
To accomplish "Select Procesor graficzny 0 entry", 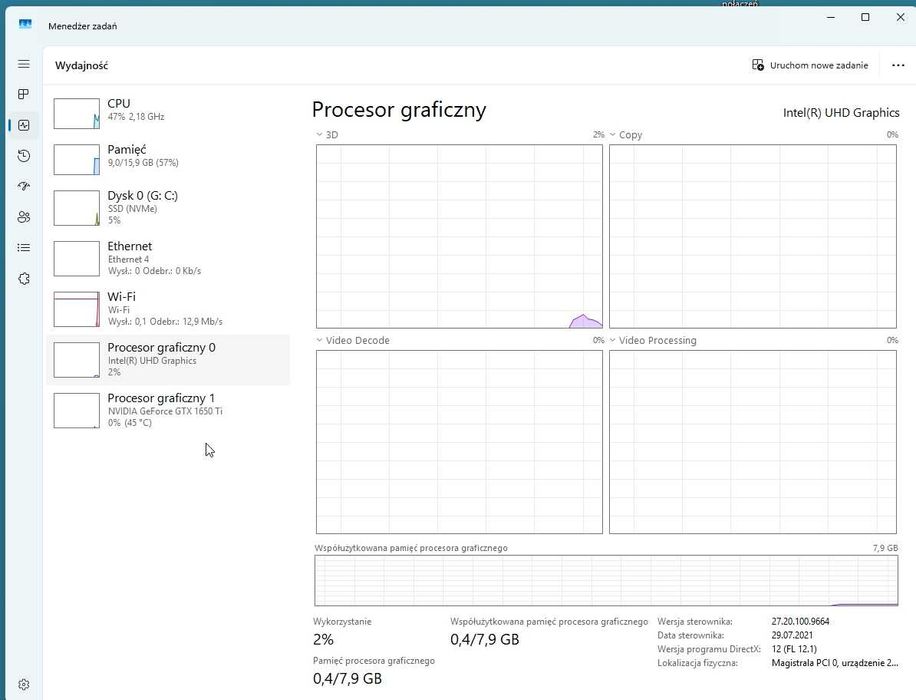I will [x=168, y=359].
